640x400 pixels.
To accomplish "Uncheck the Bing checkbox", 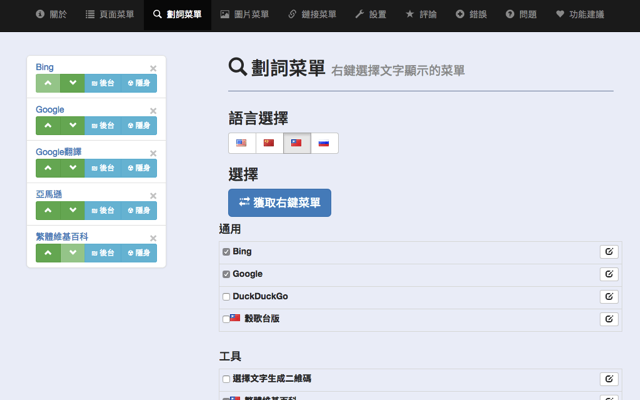I will (226, 252).
